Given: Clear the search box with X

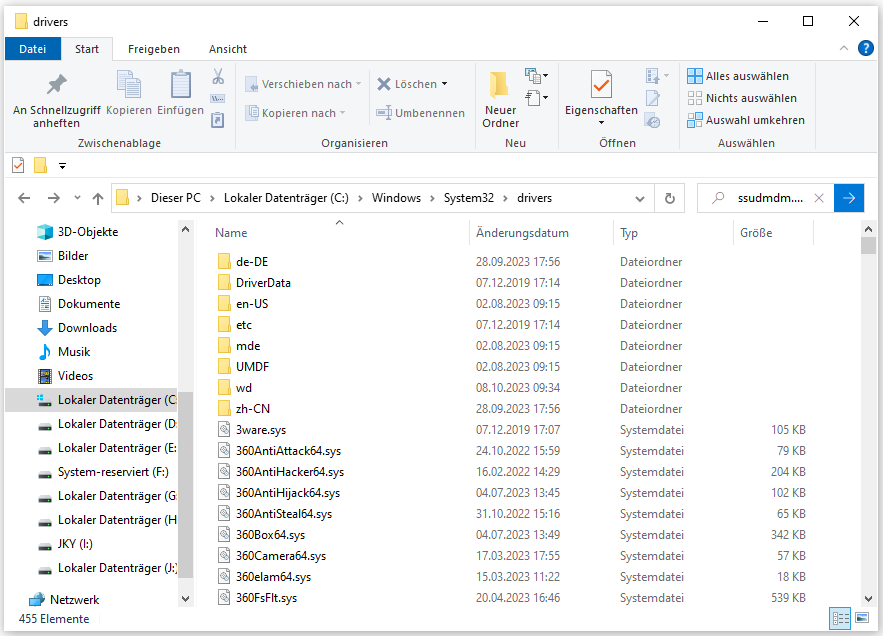Looking at the screenshot, I should pyautogui.click(x=819, y=198).
